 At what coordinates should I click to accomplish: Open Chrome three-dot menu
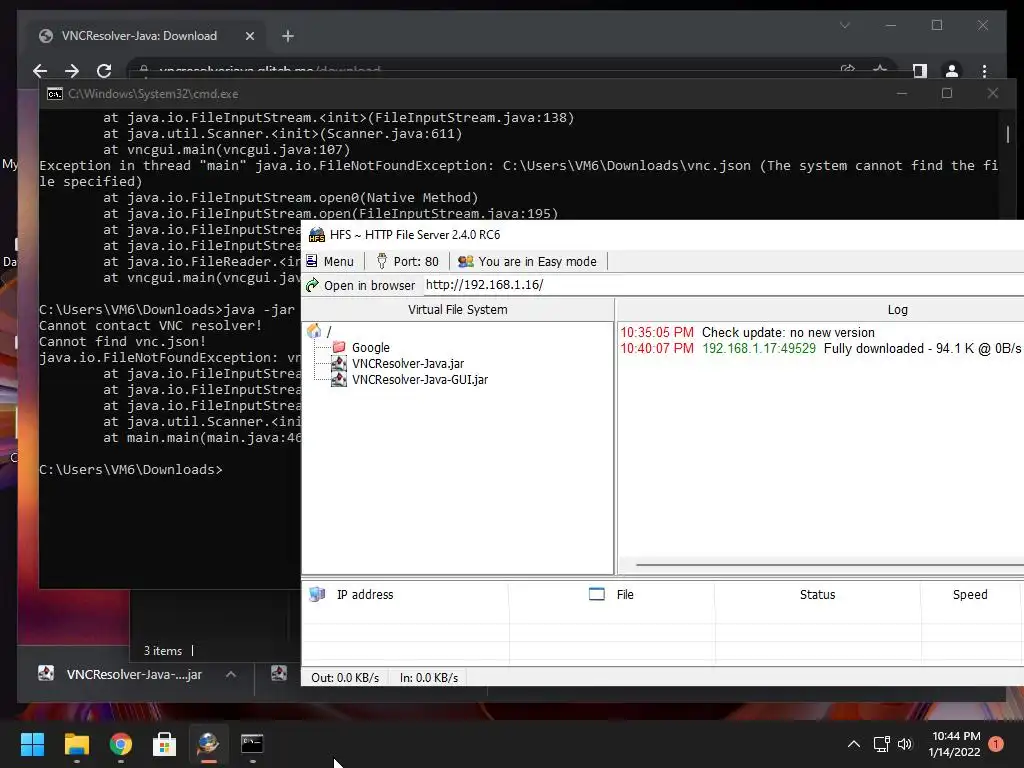(x=985, y=71)
